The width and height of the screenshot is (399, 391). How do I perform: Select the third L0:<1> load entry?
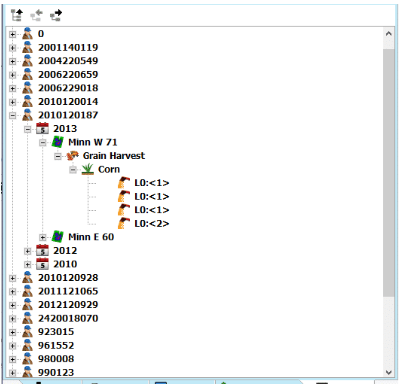[x=152, y=210]
